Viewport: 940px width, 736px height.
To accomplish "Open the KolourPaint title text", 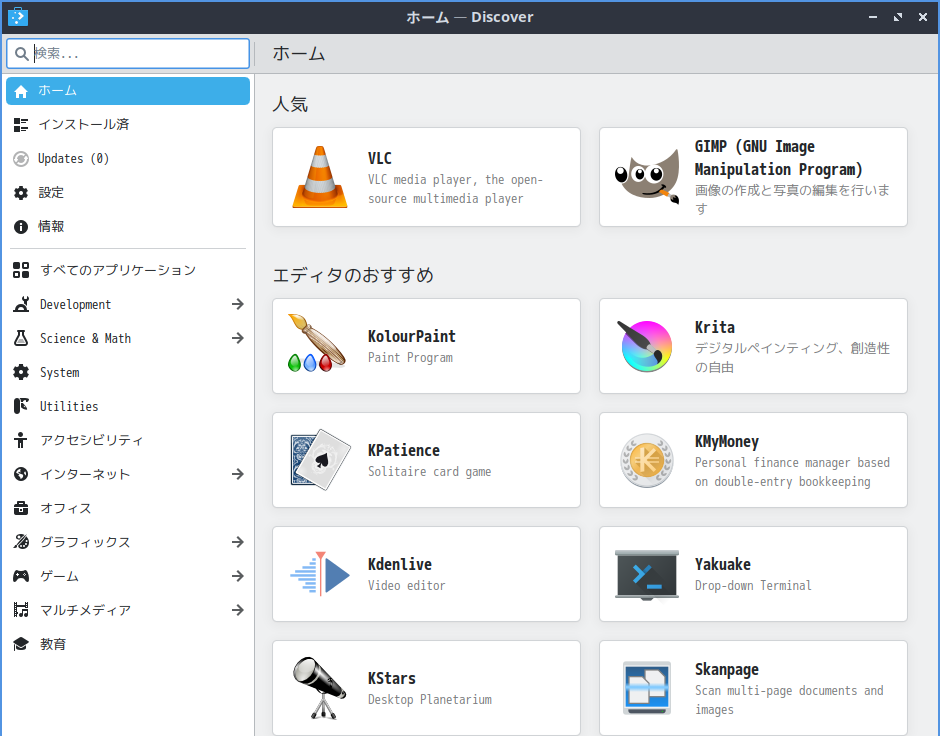I will [x=411, y=336].
